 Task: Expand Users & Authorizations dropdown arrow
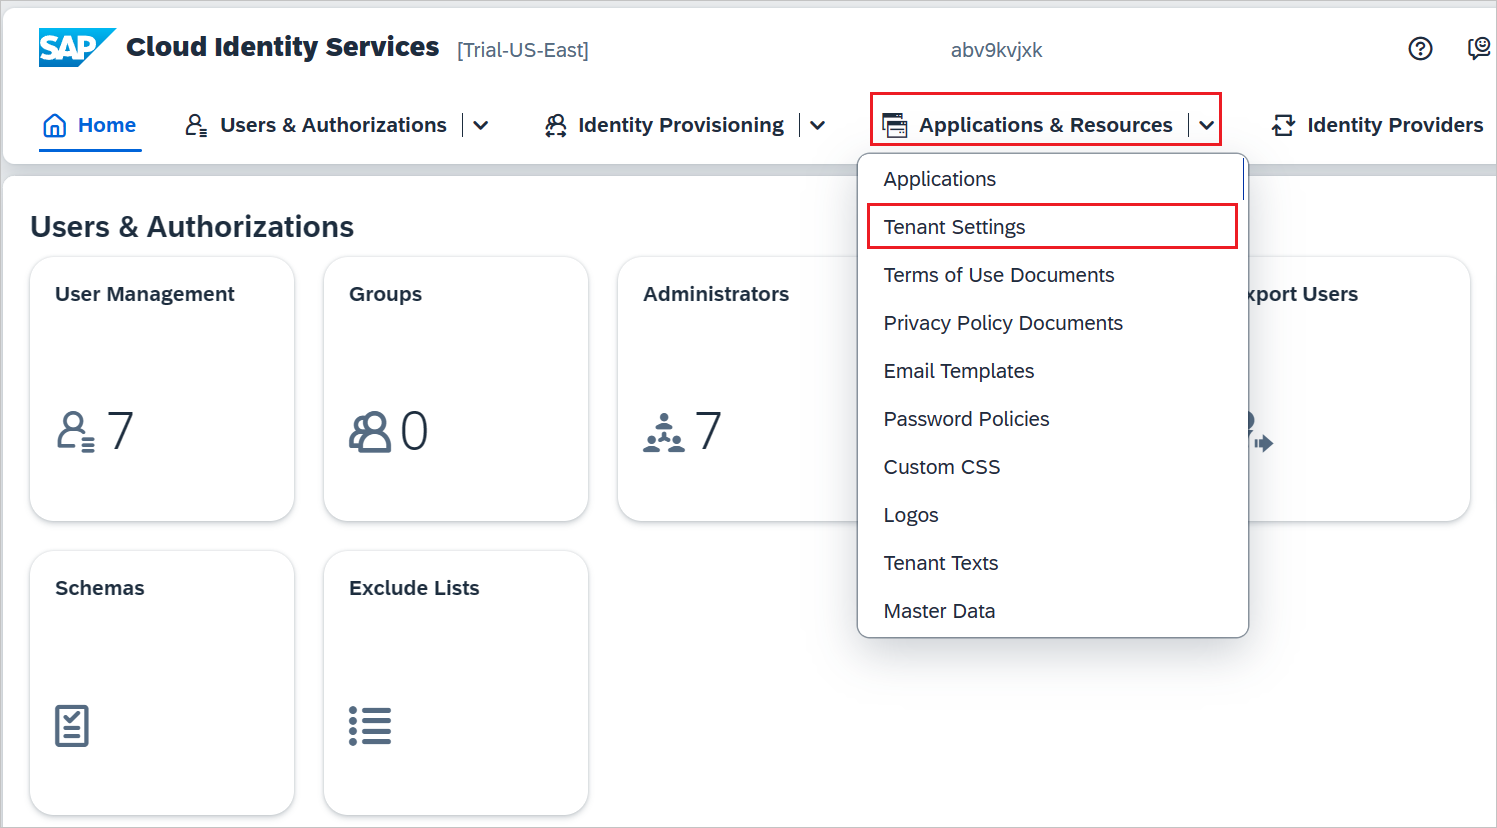[x=481, y=125]
